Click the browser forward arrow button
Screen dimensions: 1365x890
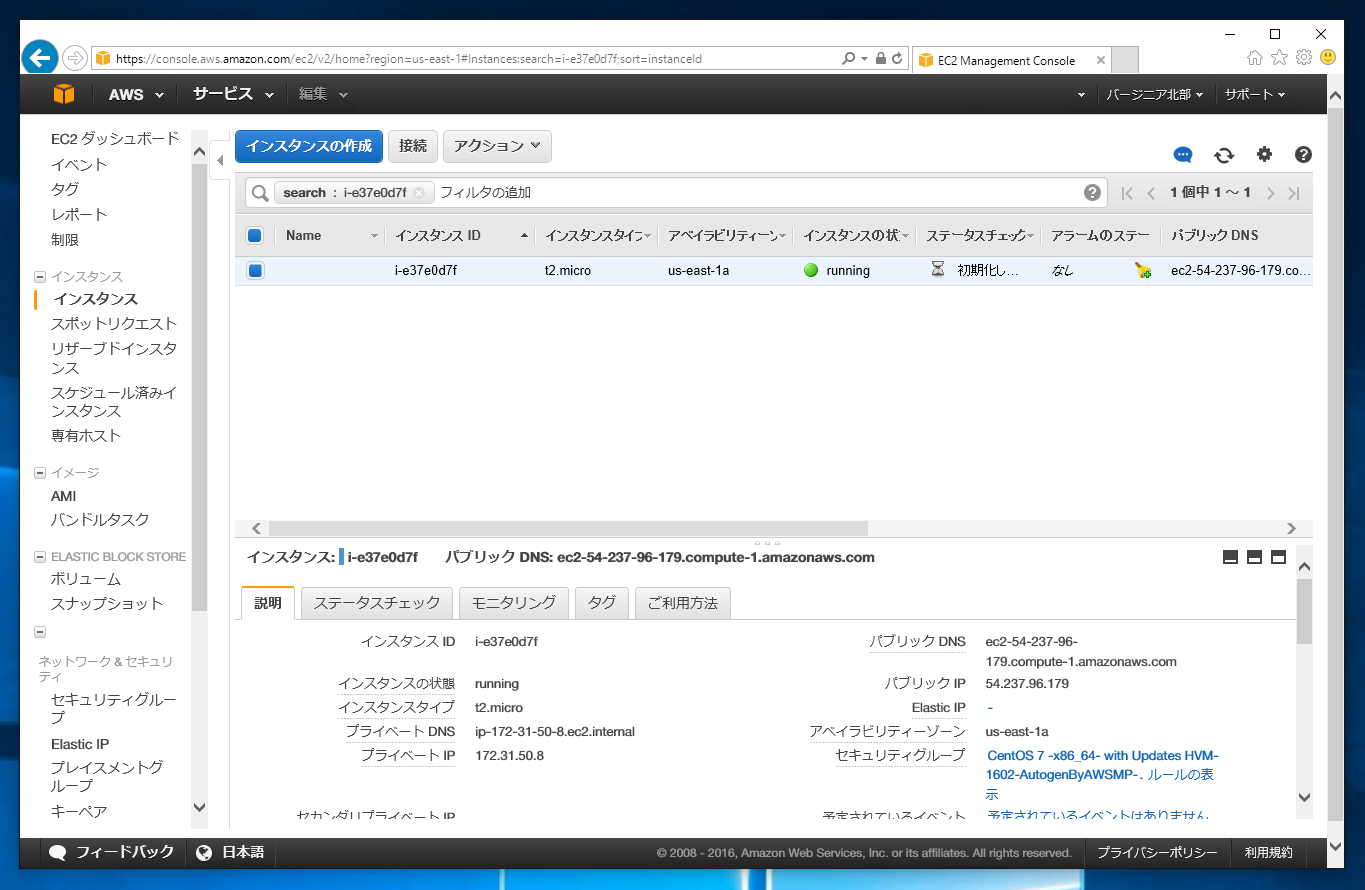pyautogui.click(x=75, y=58)
